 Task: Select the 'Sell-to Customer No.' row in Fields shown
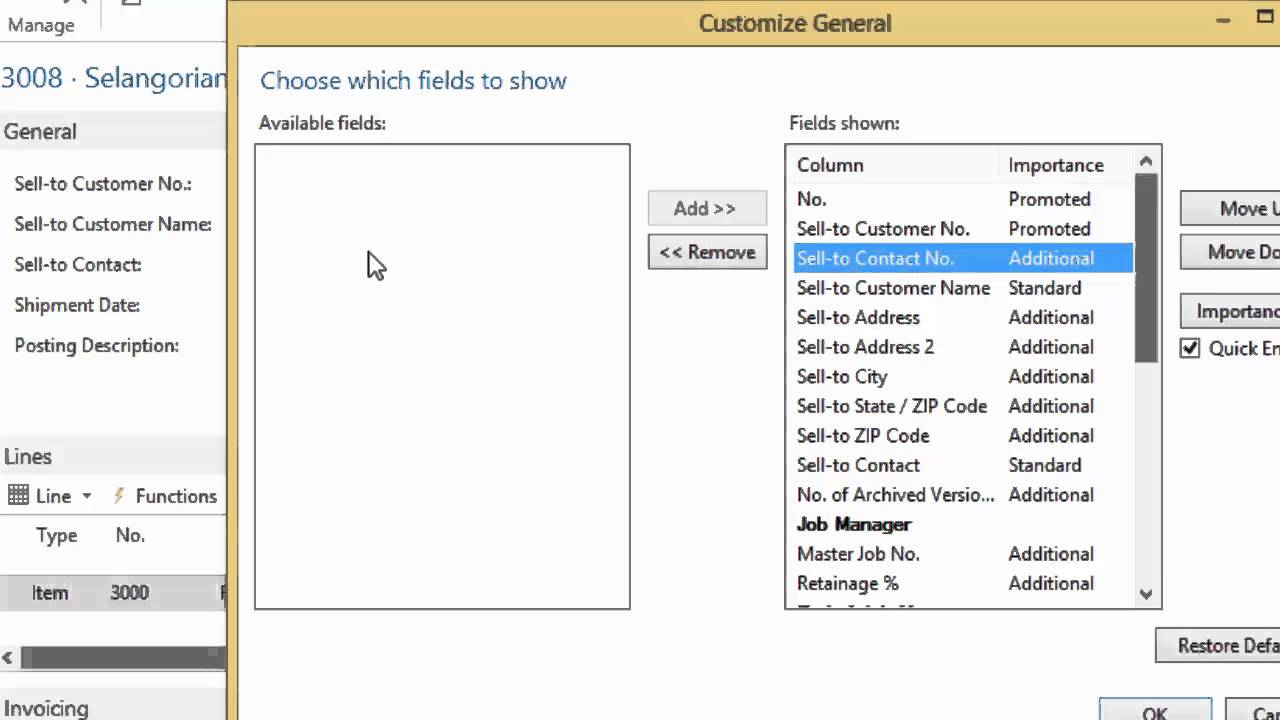[963, 229]
